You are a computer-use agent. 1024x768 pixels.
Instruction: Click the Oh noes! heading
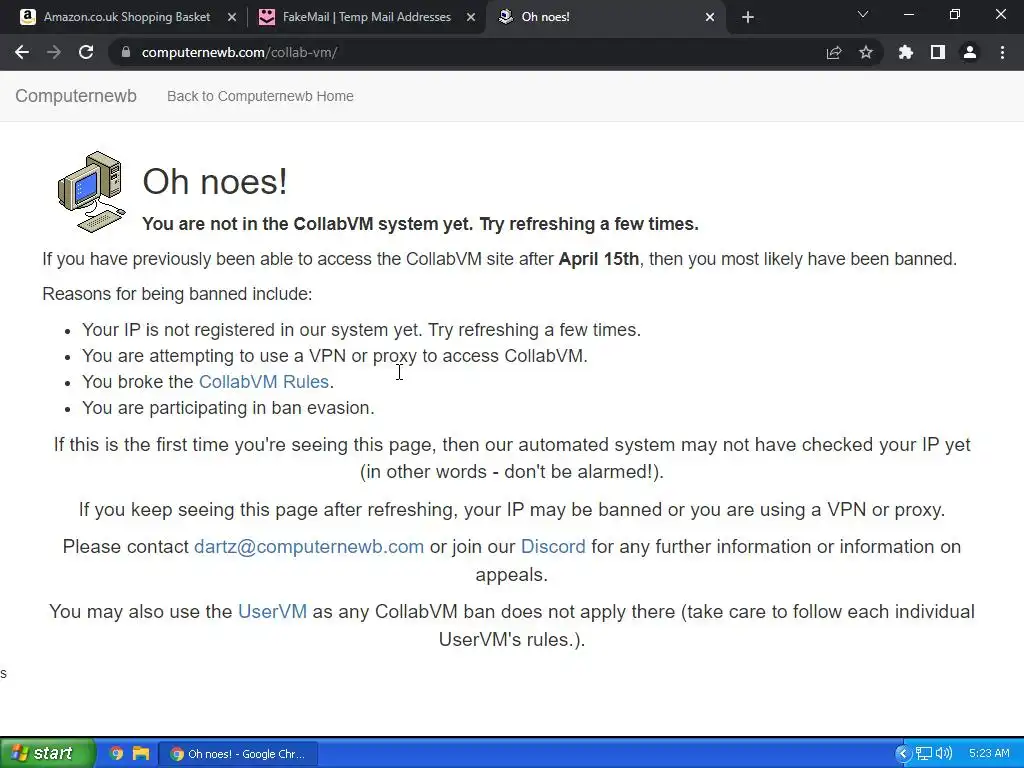point(215,181)
